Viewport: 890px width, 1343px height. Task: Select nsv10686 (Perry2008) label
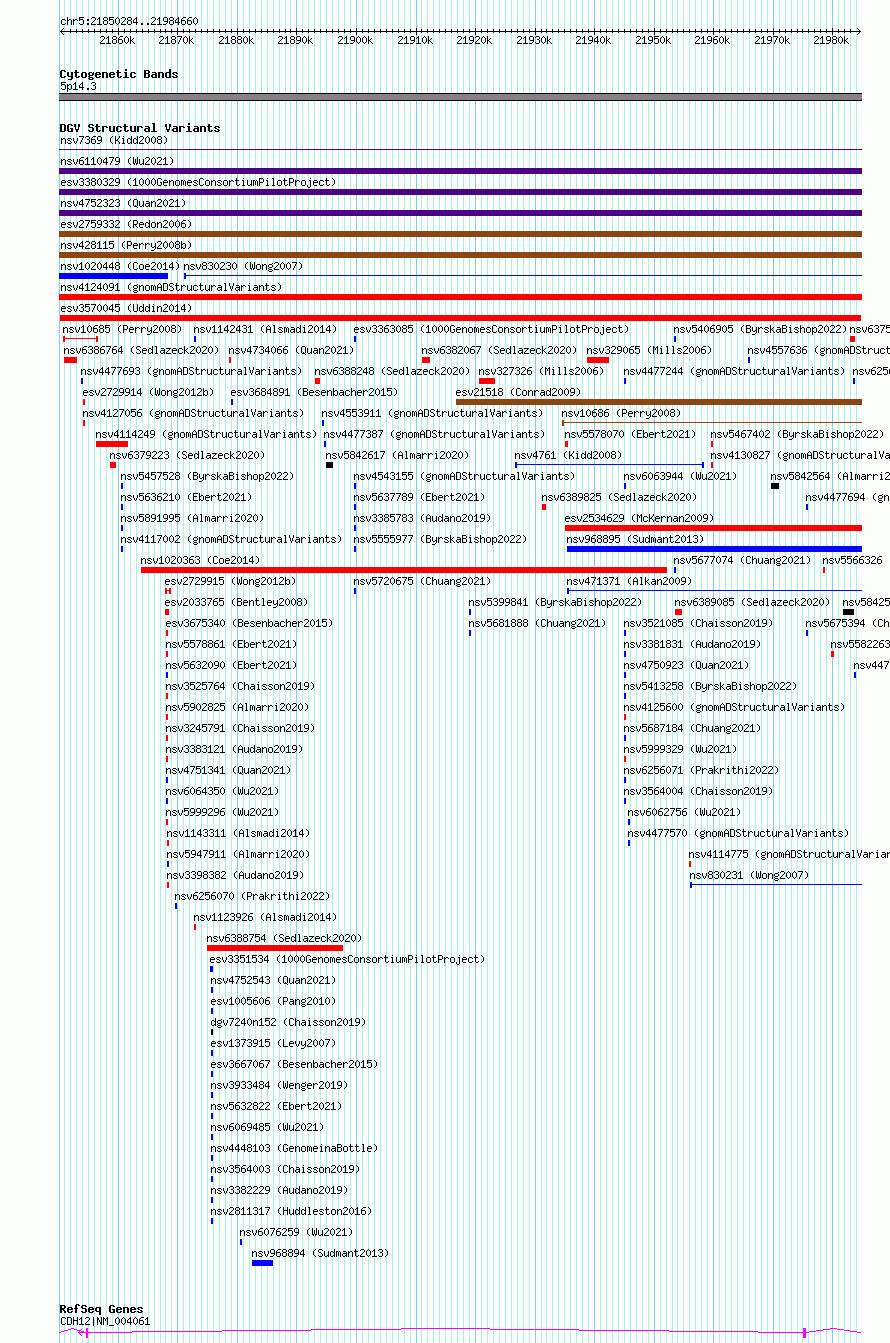click(x=621, y=413)
